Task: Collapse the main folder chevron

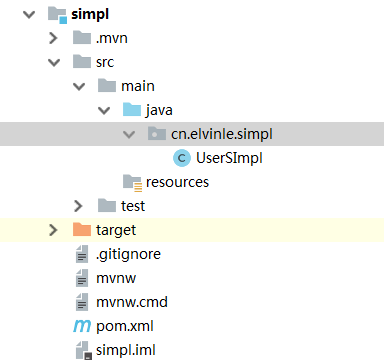Action: coord(79,86)
